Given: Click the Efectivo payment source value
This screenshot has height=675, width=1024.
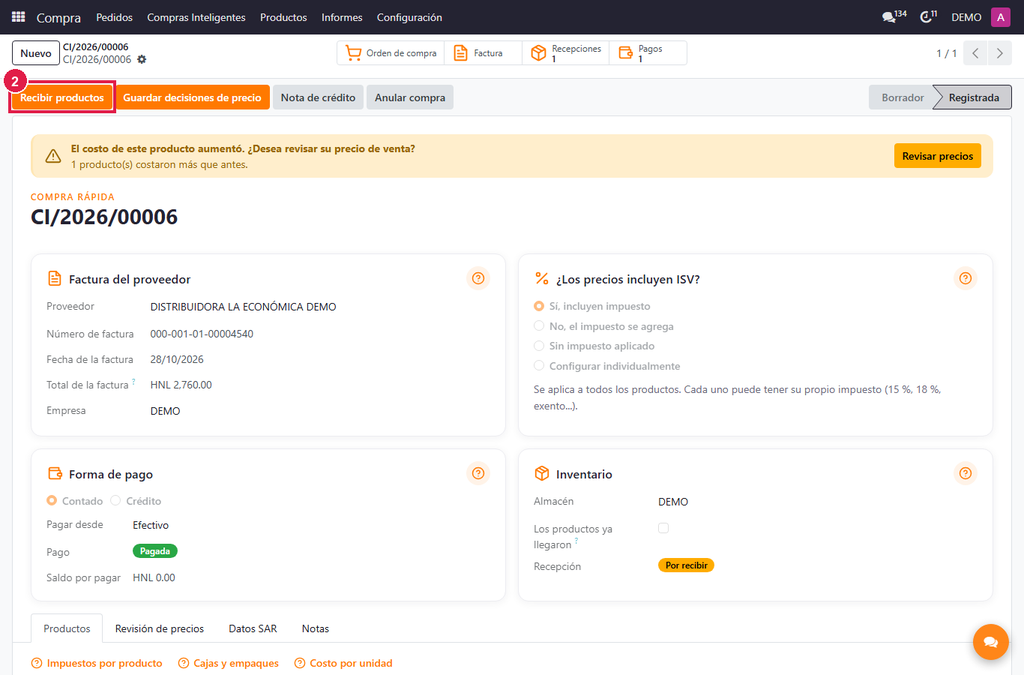Looking at the screenshot, I should [151, 525].
